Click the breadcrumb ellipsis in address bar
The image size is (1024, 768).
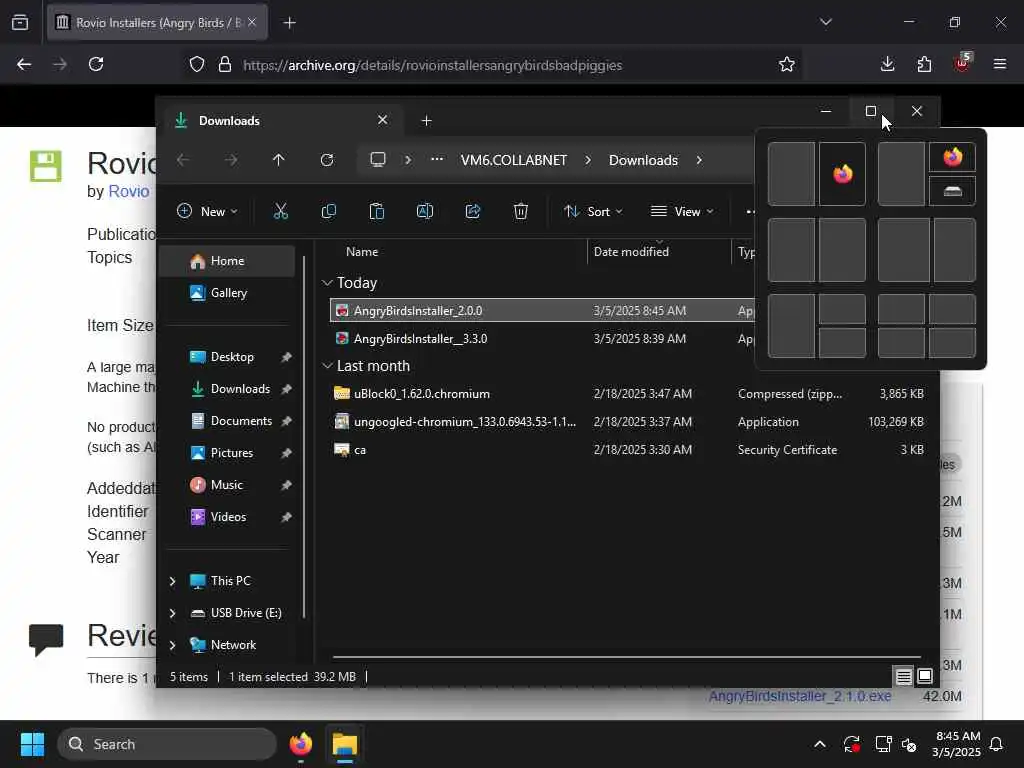[x=437, y=159]
